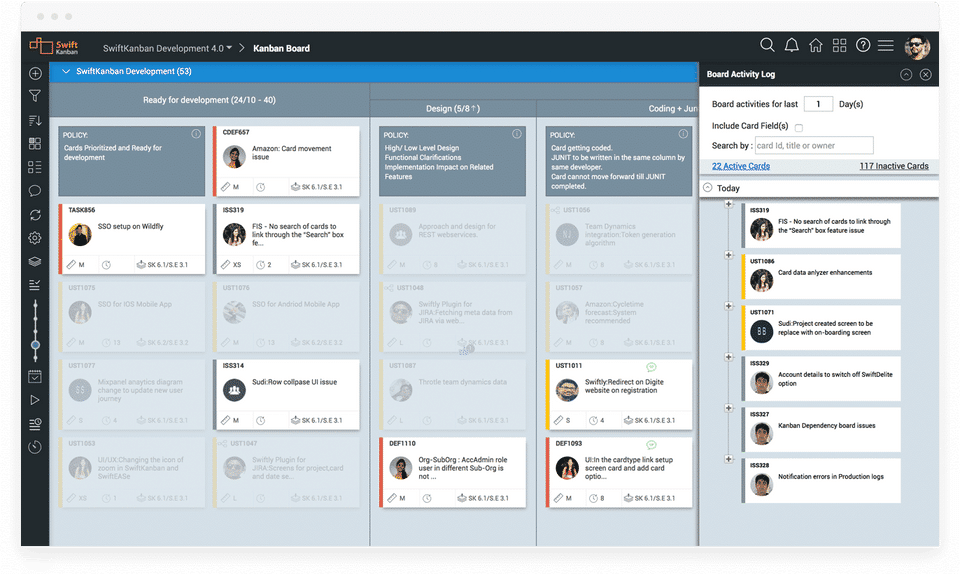Open Sudi:Row collpase UI issue card
This screenshot has height=574, width=960.
pyautogui.click(x=286, y=394)
